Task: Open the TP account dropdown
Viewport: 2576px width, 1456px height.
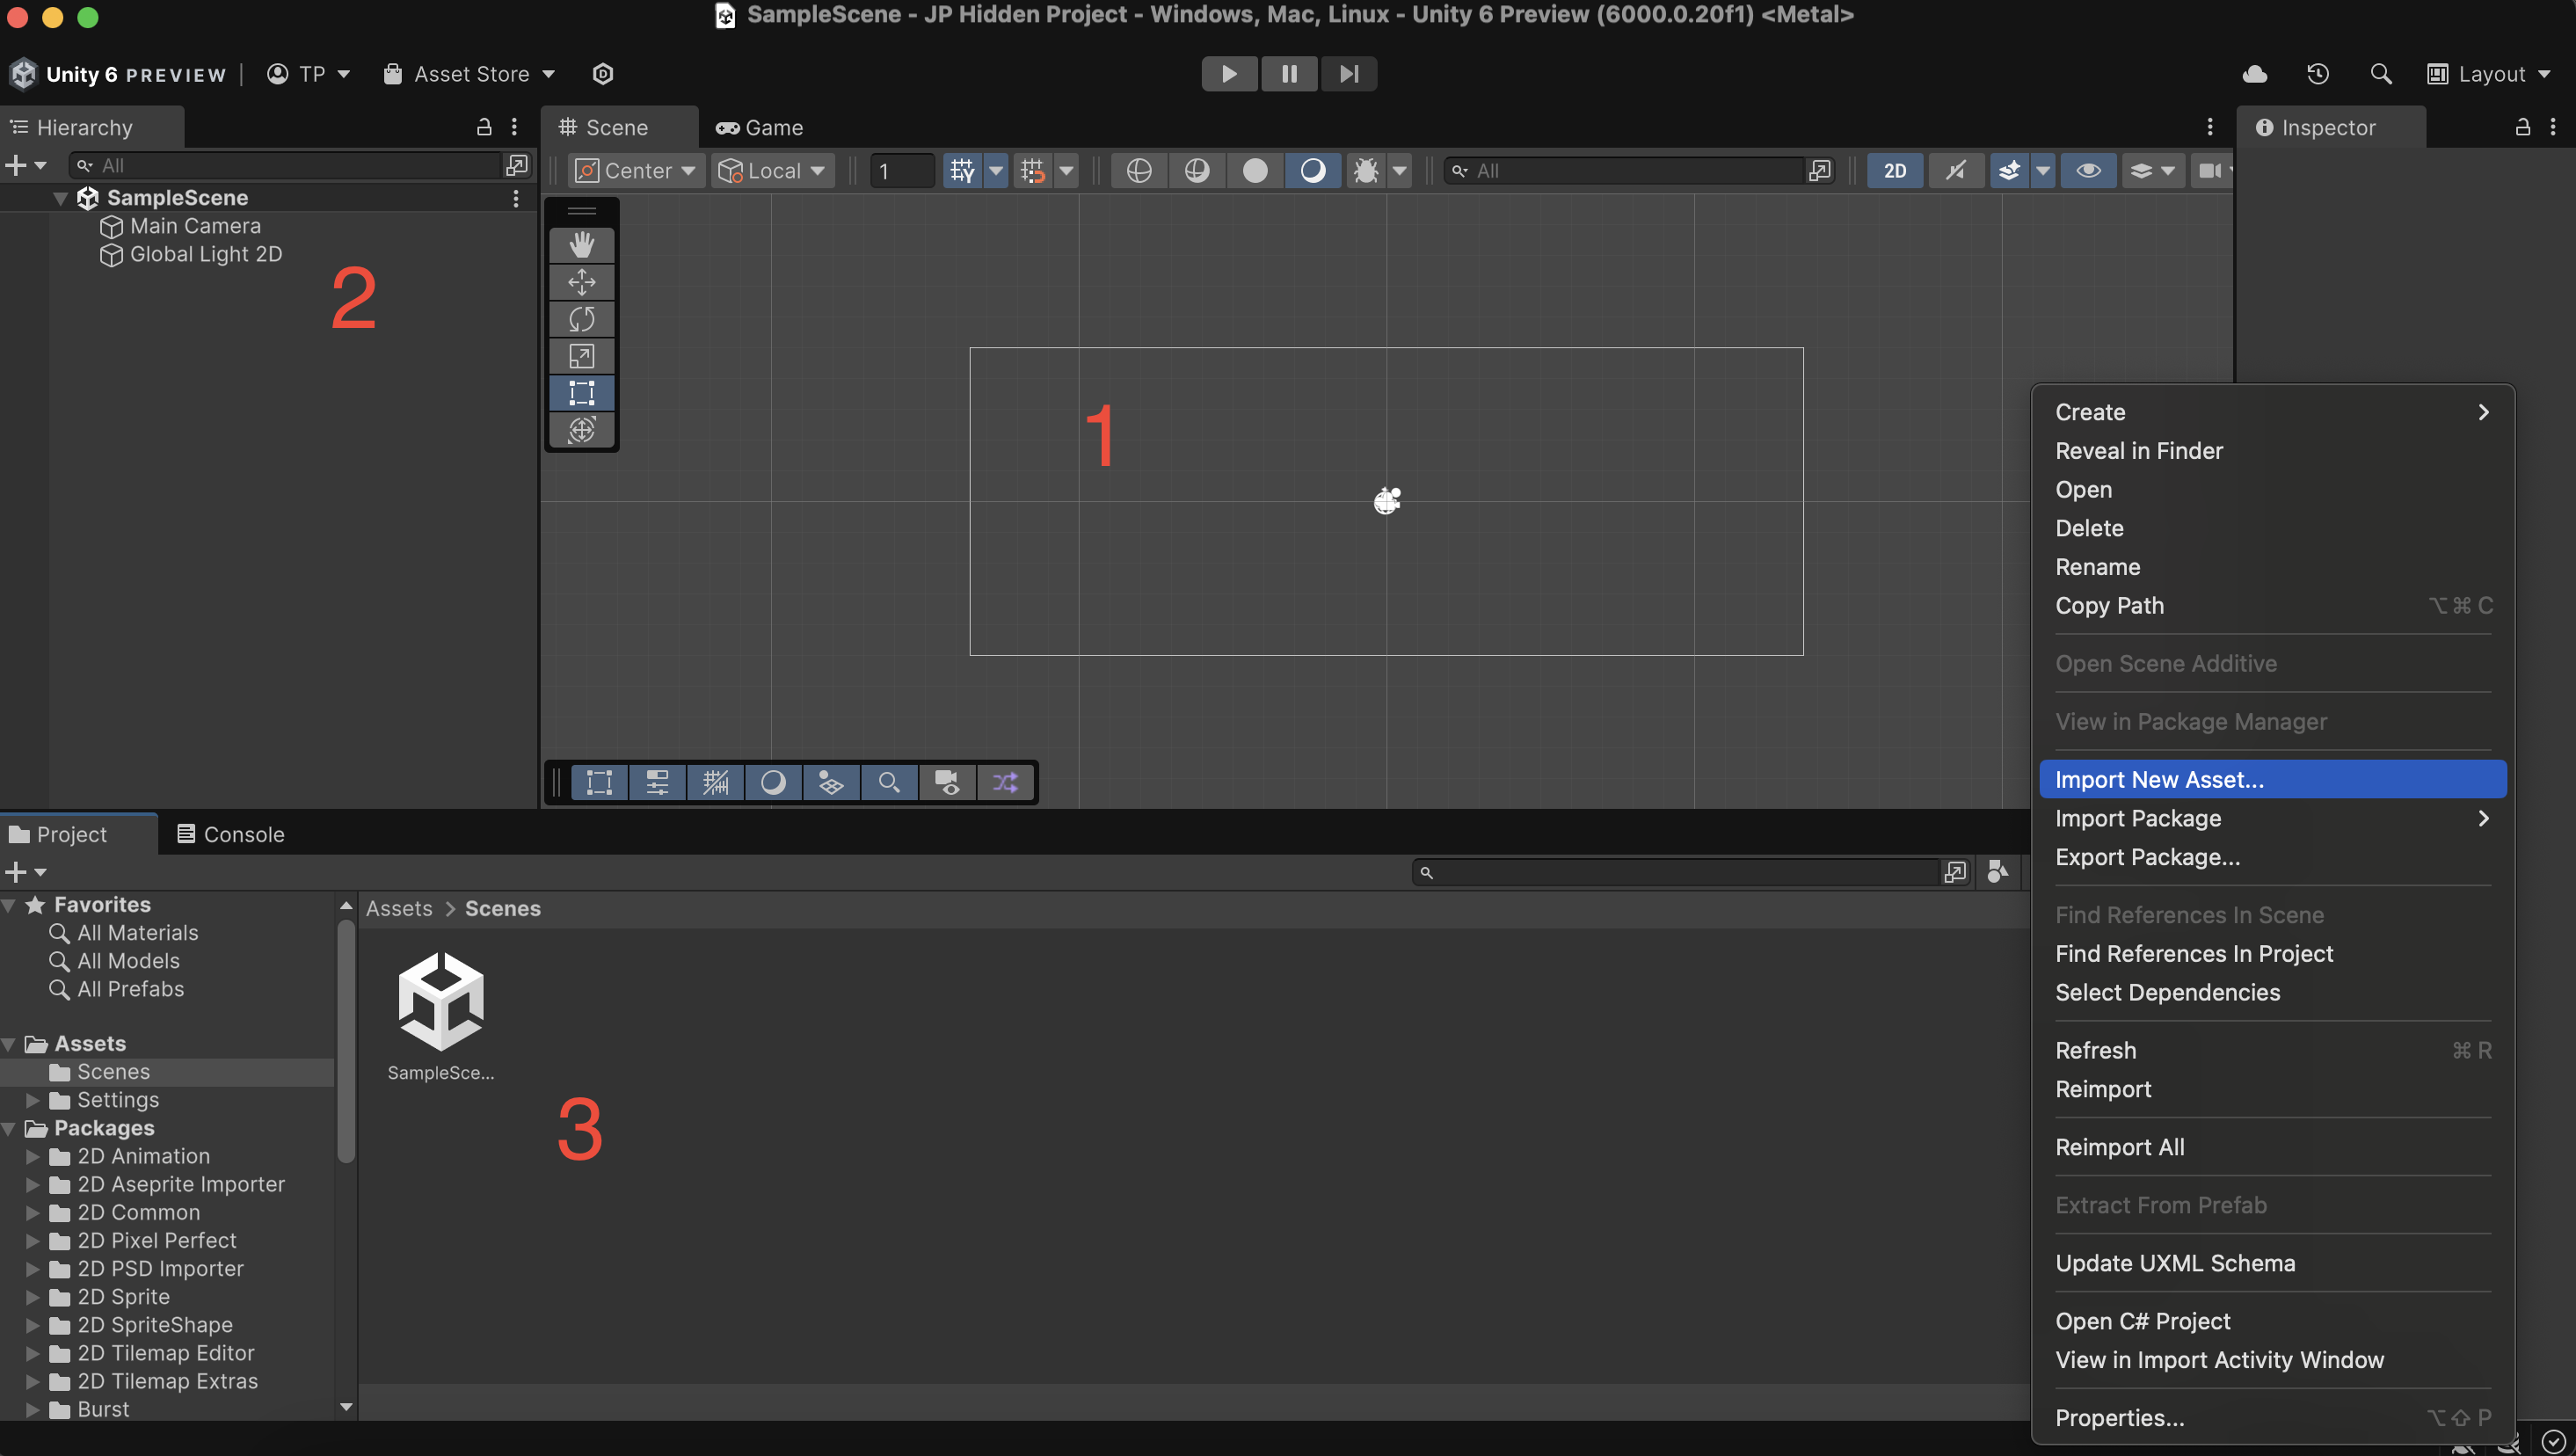Action: pos(308,74)
